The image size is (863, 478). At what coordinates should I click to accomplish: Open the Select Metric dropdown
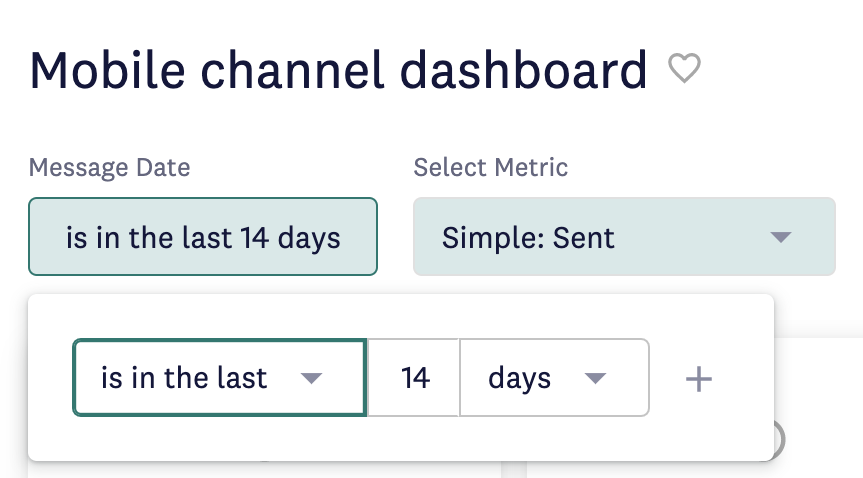624,236
